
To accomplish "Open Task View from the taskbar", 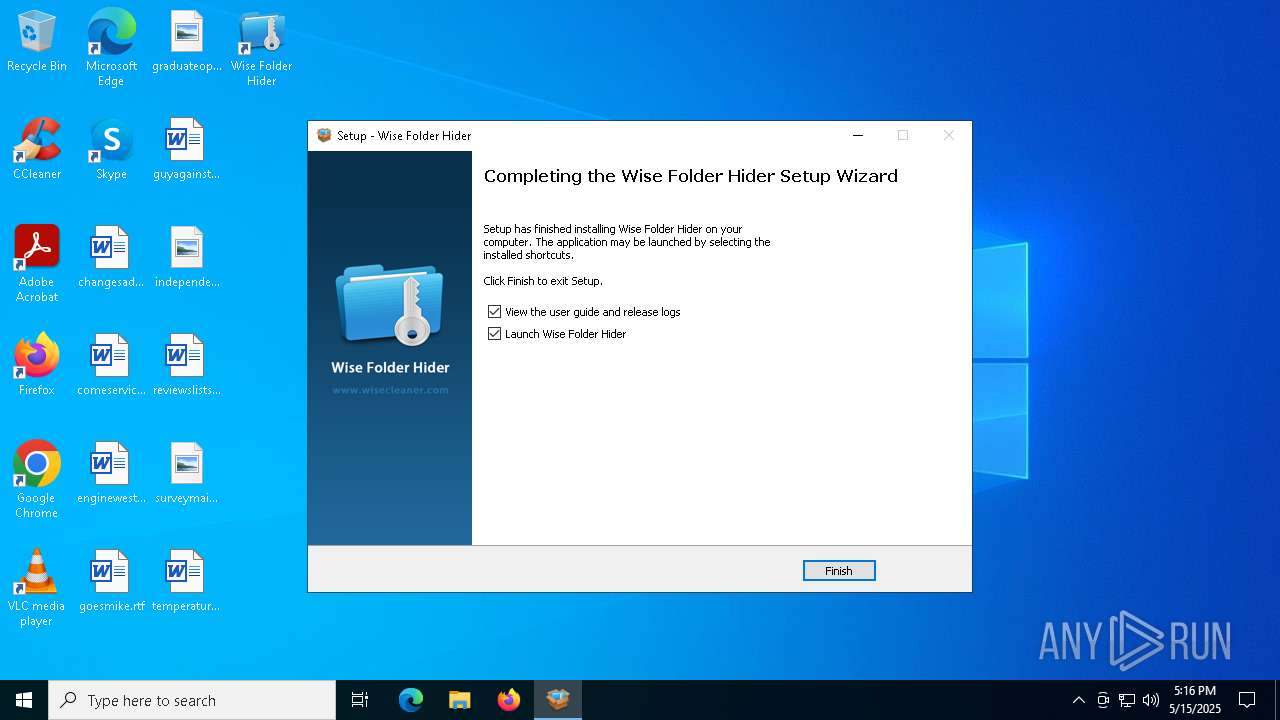I will [x=360, y=700].
